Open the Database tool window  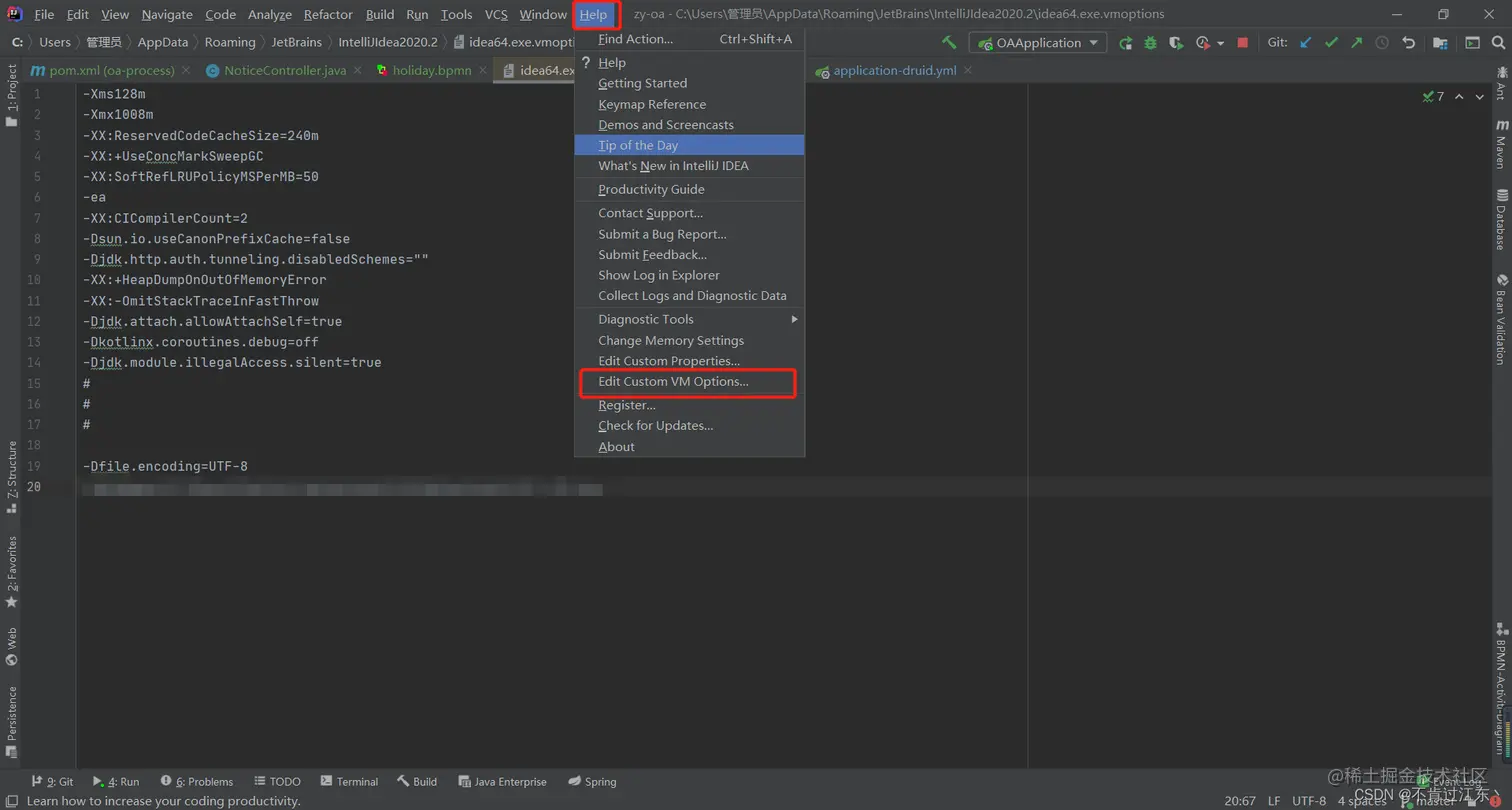coord(1501,219)
